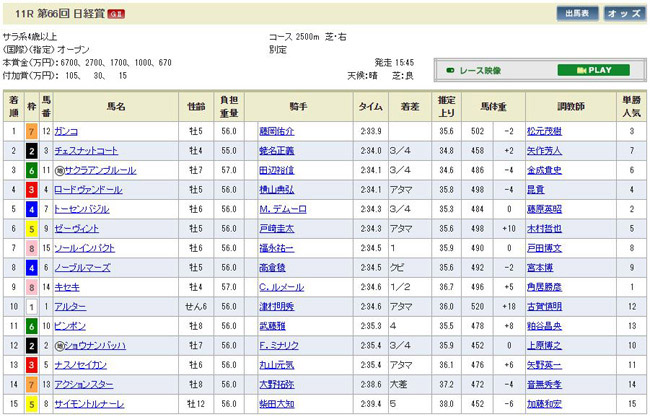Open trainer link 角居勝彦
650x417 pixels.
543,288
